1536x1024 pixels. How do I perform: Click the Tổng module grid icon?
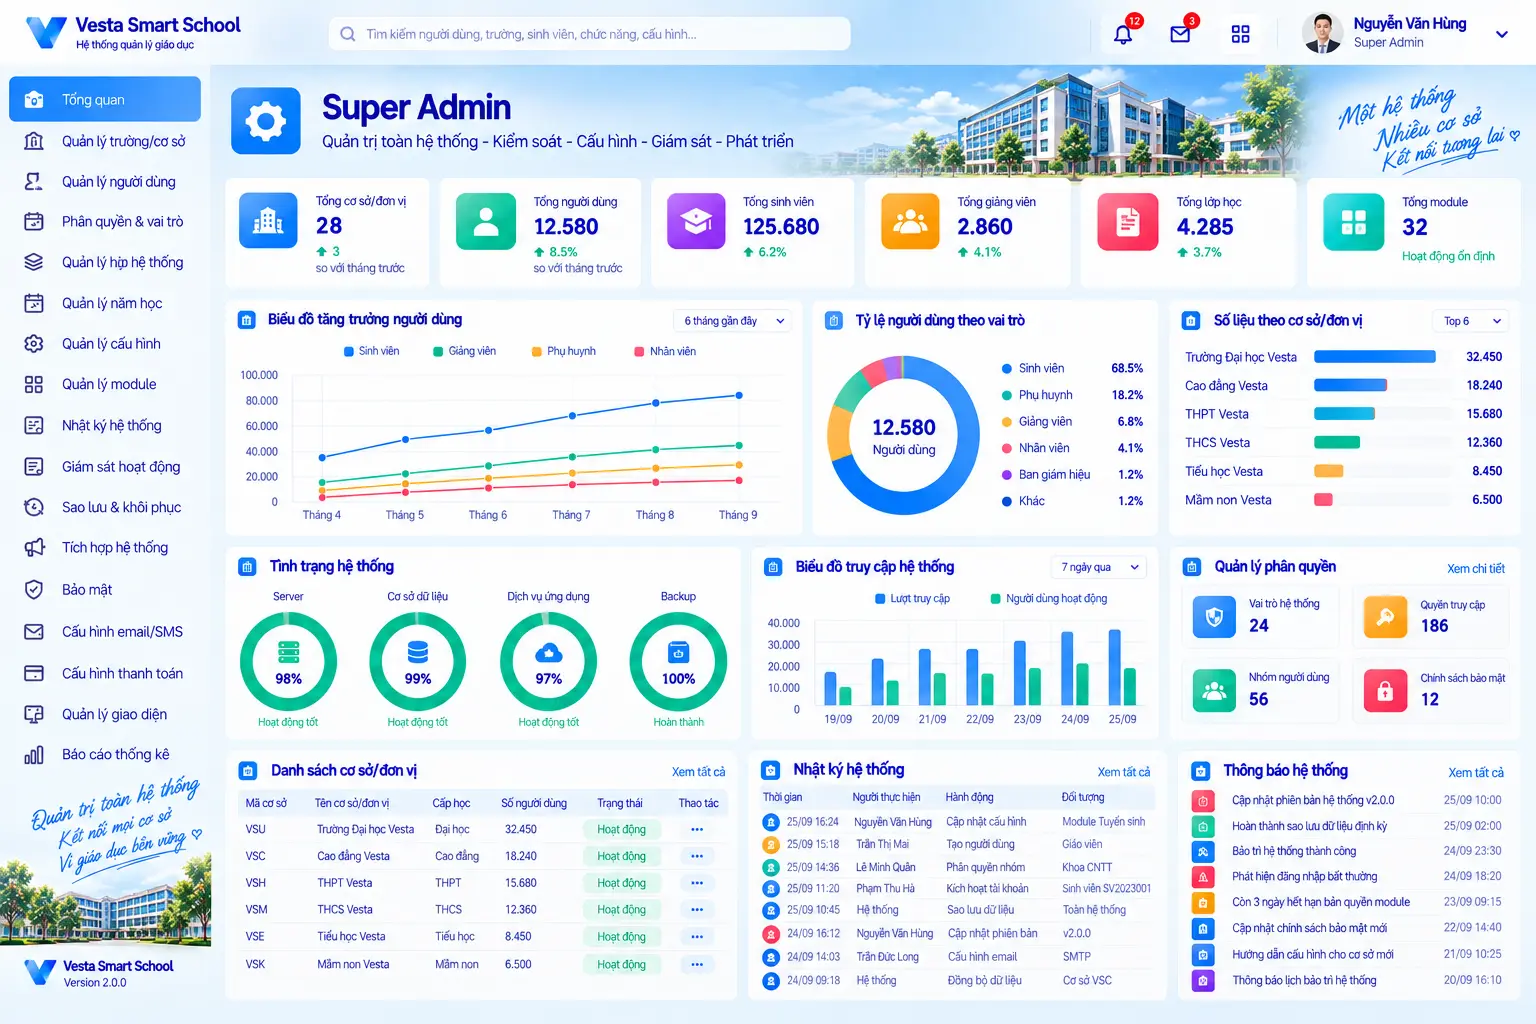coord(1353,221)
